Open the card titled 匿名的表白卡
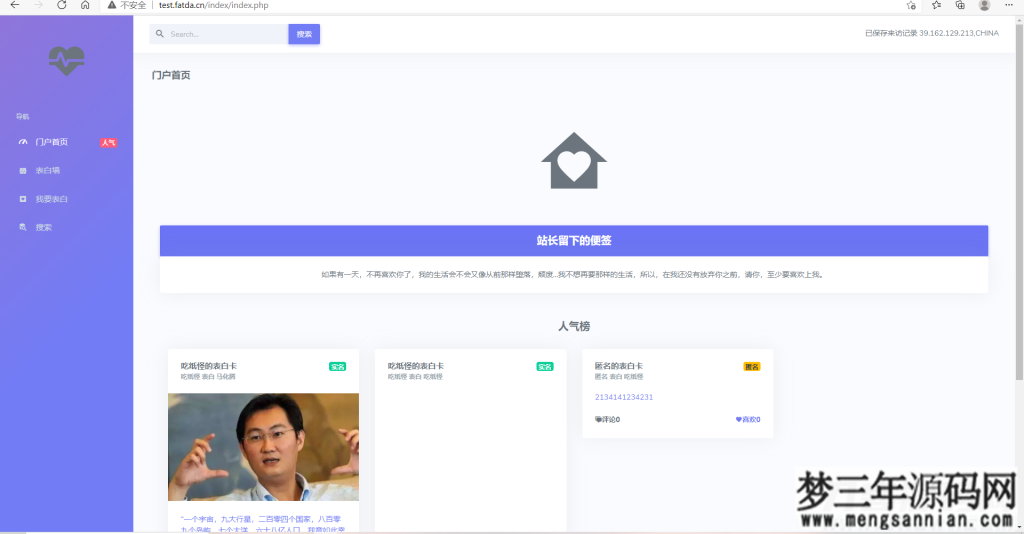 coord(618,366)
